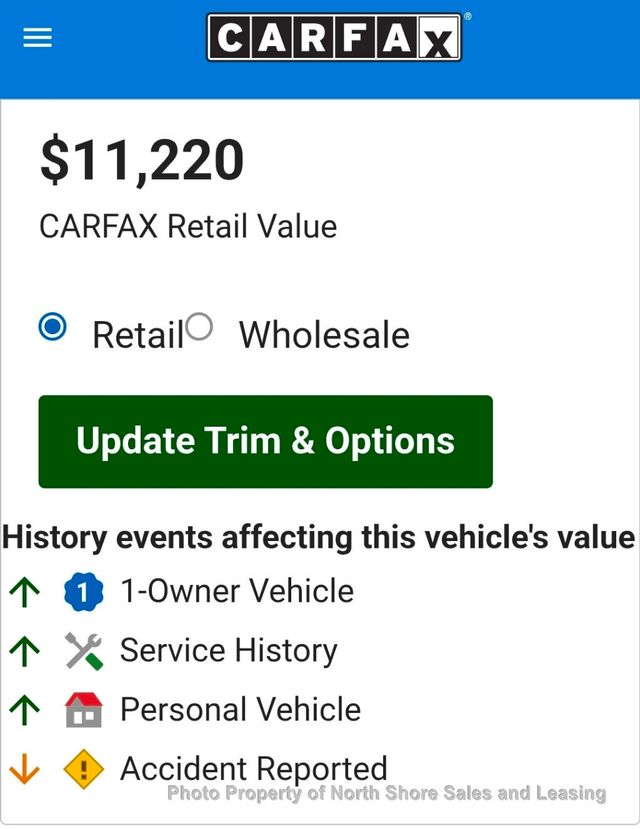This screenshot has height=829, width=640.
Task: Click the blue 1-Owner badge icon
Action: pos(84,593)
